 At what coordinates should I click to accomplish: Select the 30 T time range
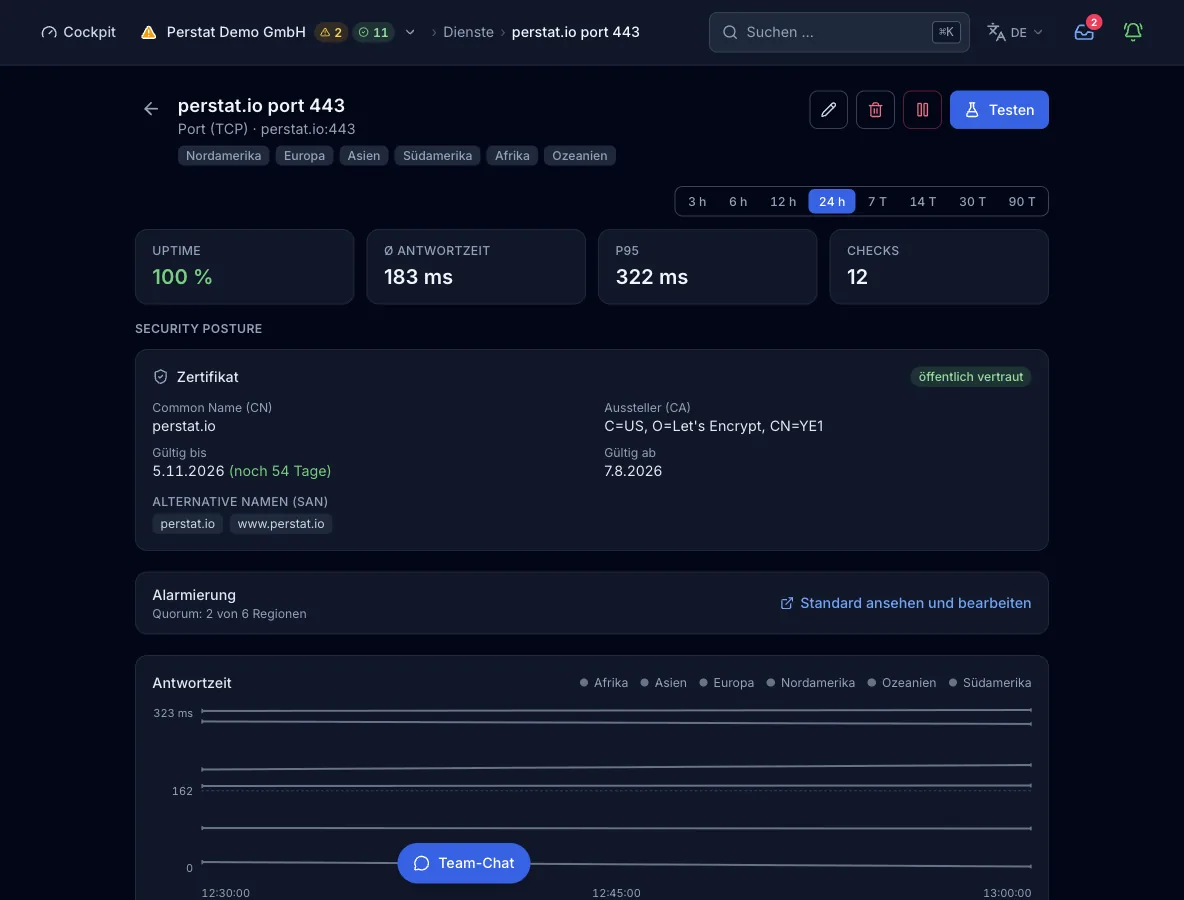973,202
